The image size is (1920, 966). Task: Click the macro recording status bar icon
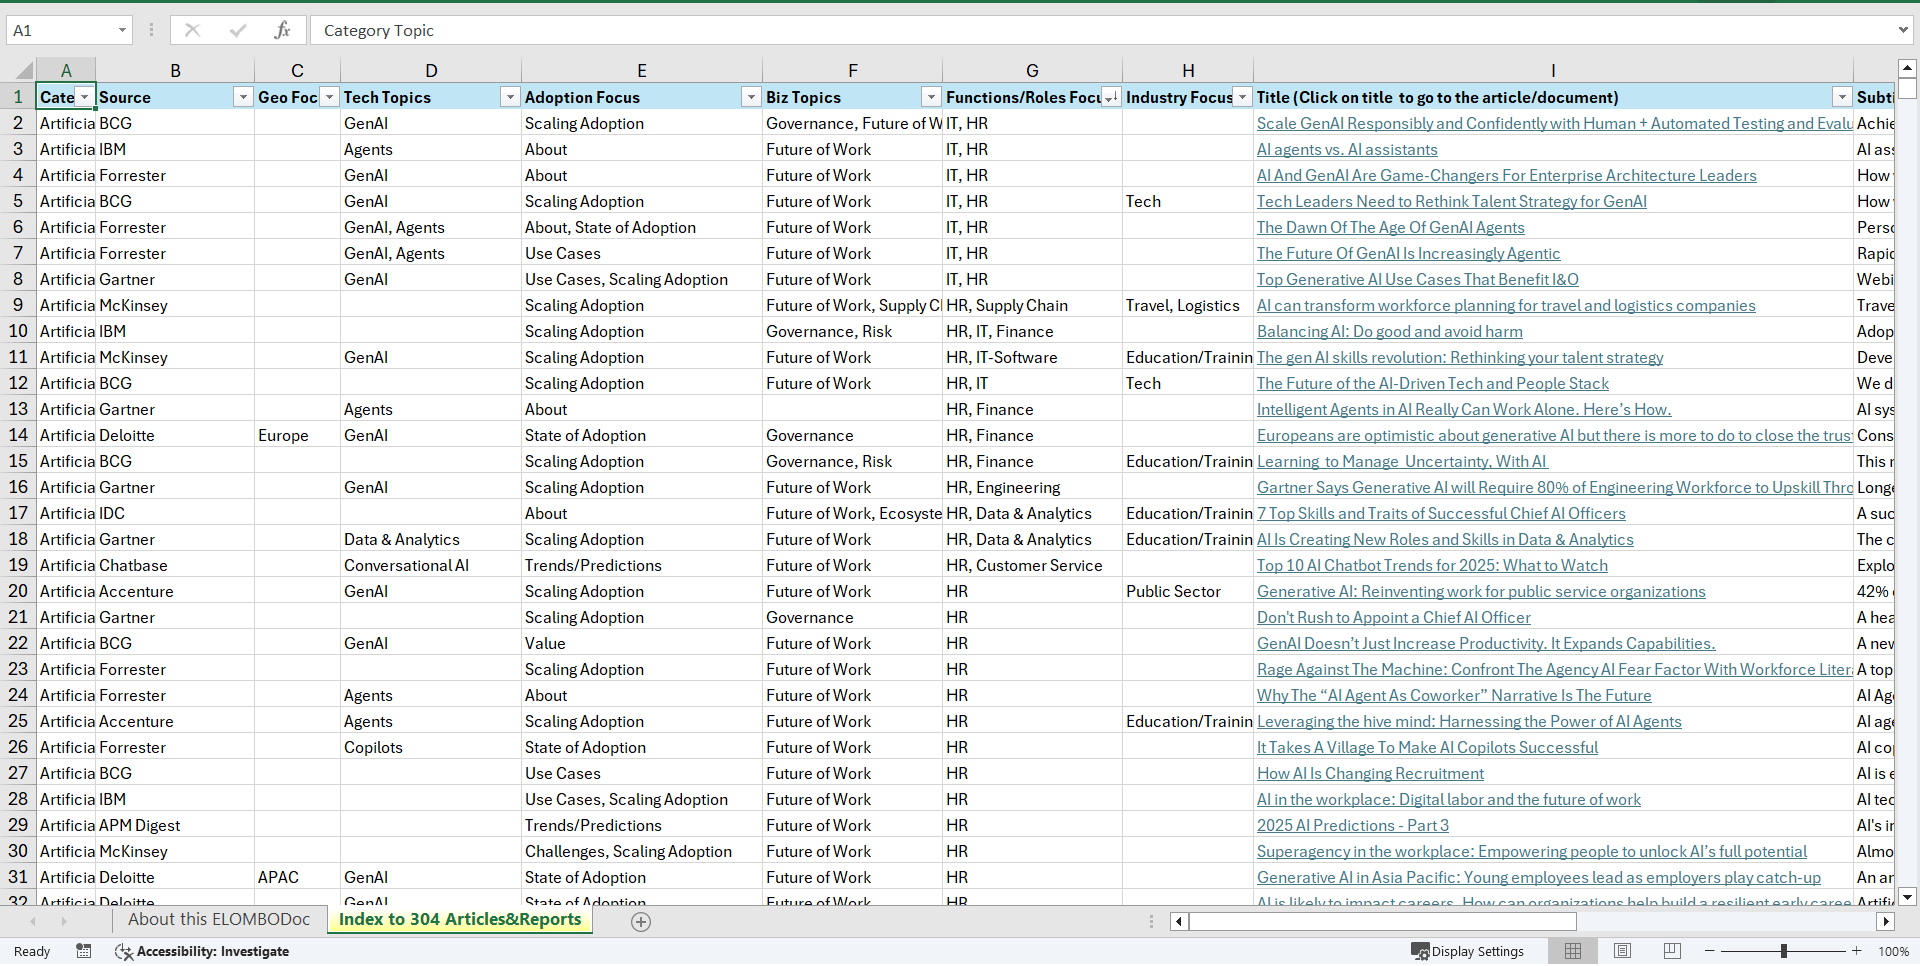coord(84,951)
